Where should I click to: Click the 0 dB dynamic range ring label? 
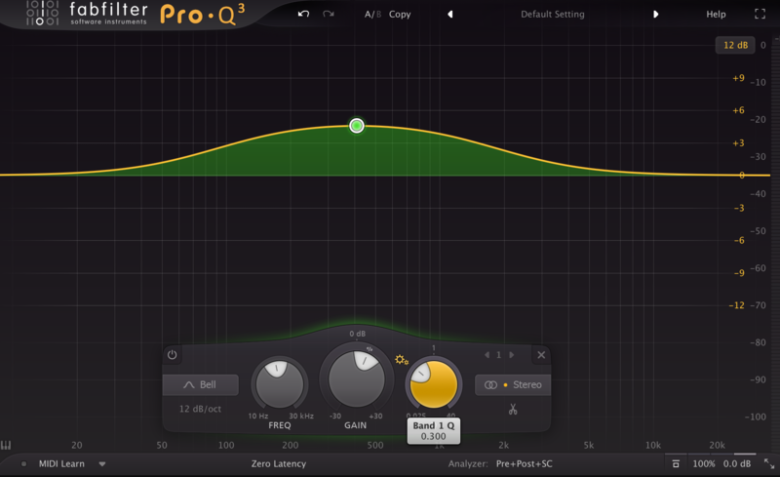click(x=357, y=334)
